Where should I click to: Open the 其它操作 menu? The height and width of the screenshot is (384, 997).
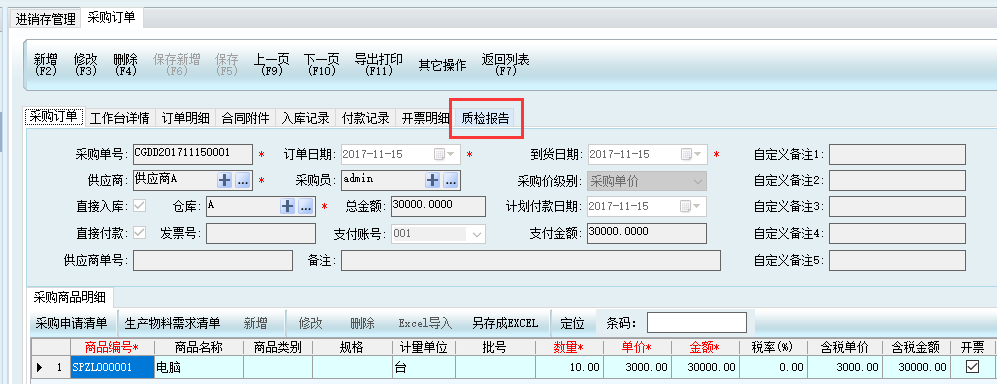click(x=443, y=65)
